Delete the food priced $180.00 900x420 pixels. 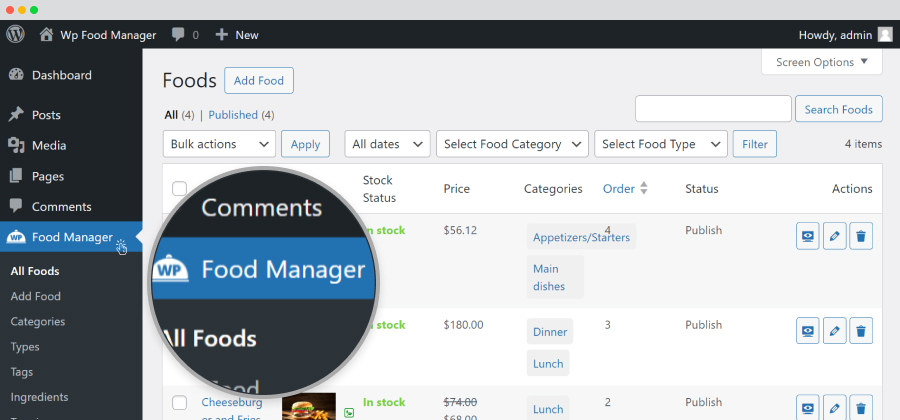click(861, 330)
